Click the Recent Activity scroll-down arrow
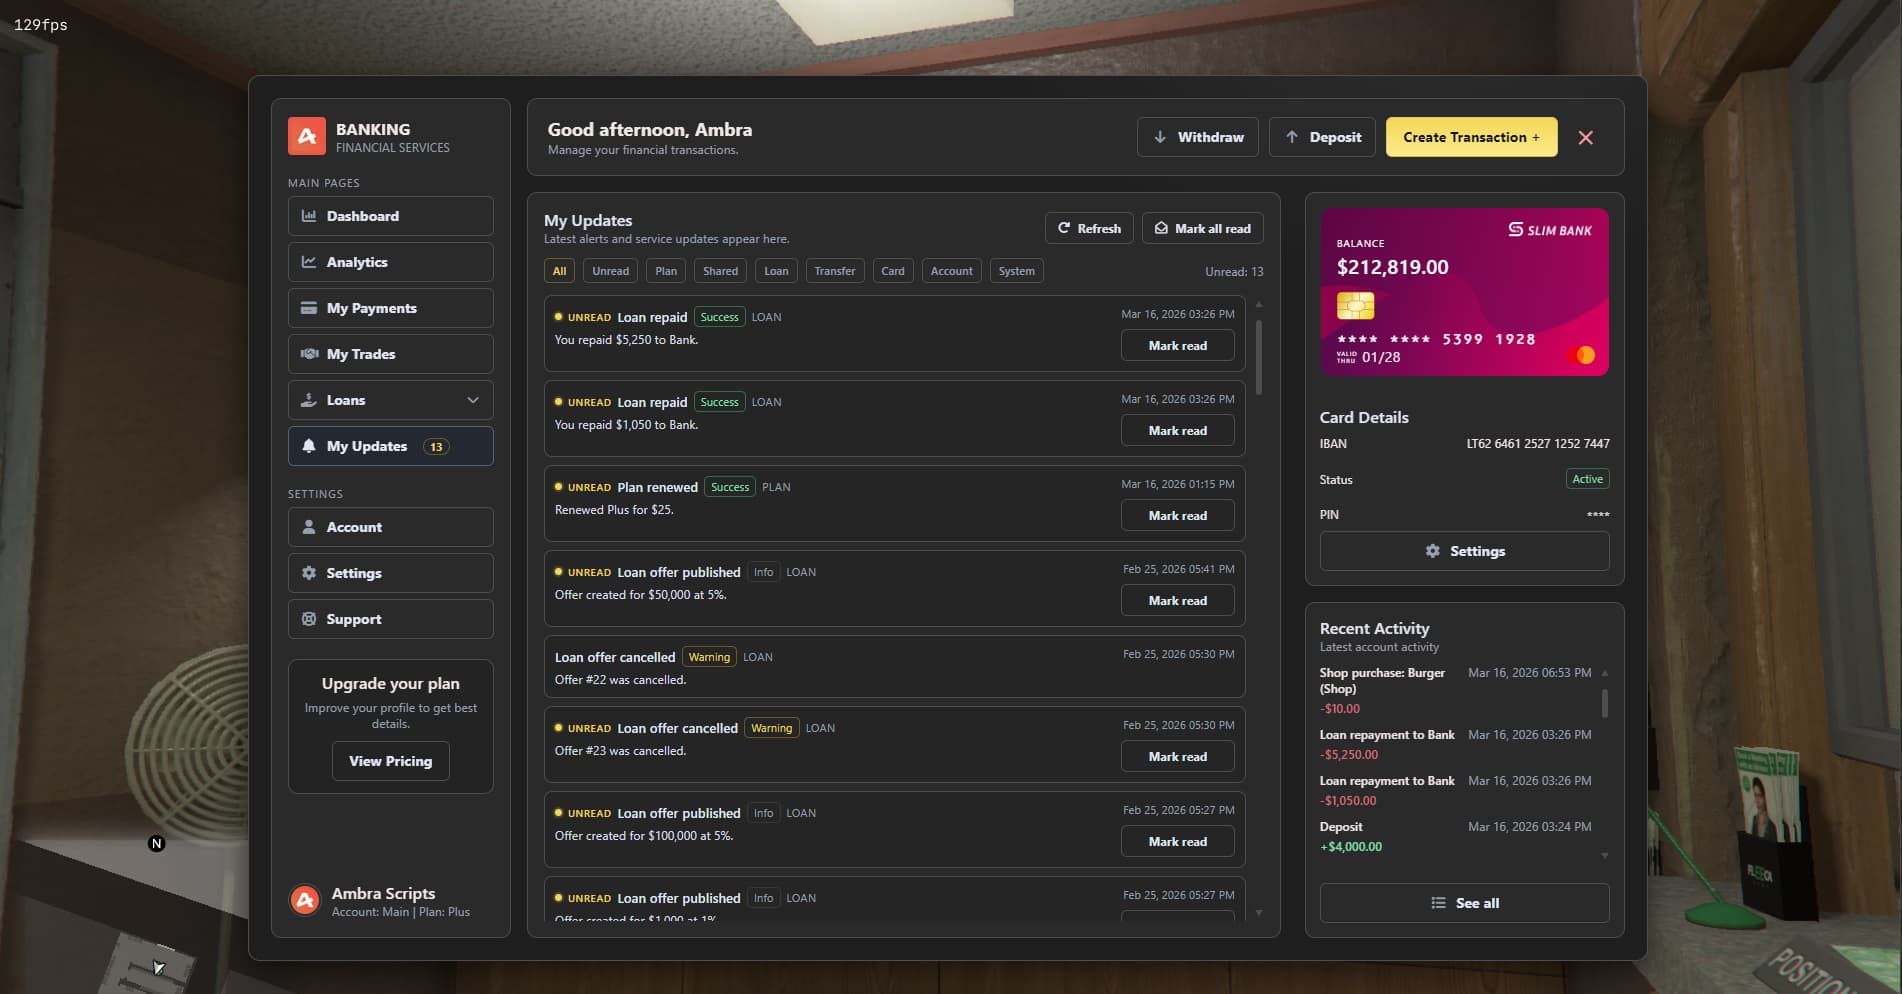The image size is (1902, 994). click(x=1605, y=856)
